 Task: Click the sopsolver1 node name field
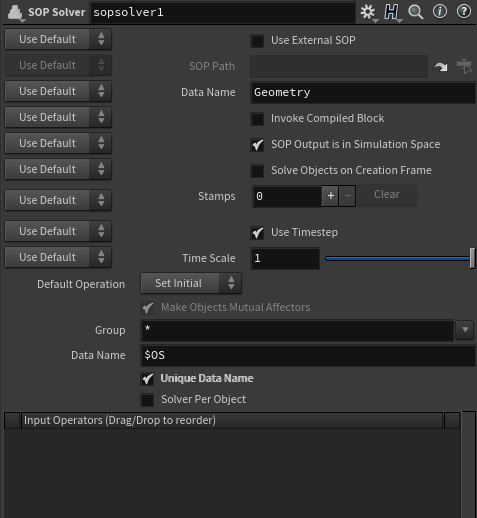coord(223,13)
